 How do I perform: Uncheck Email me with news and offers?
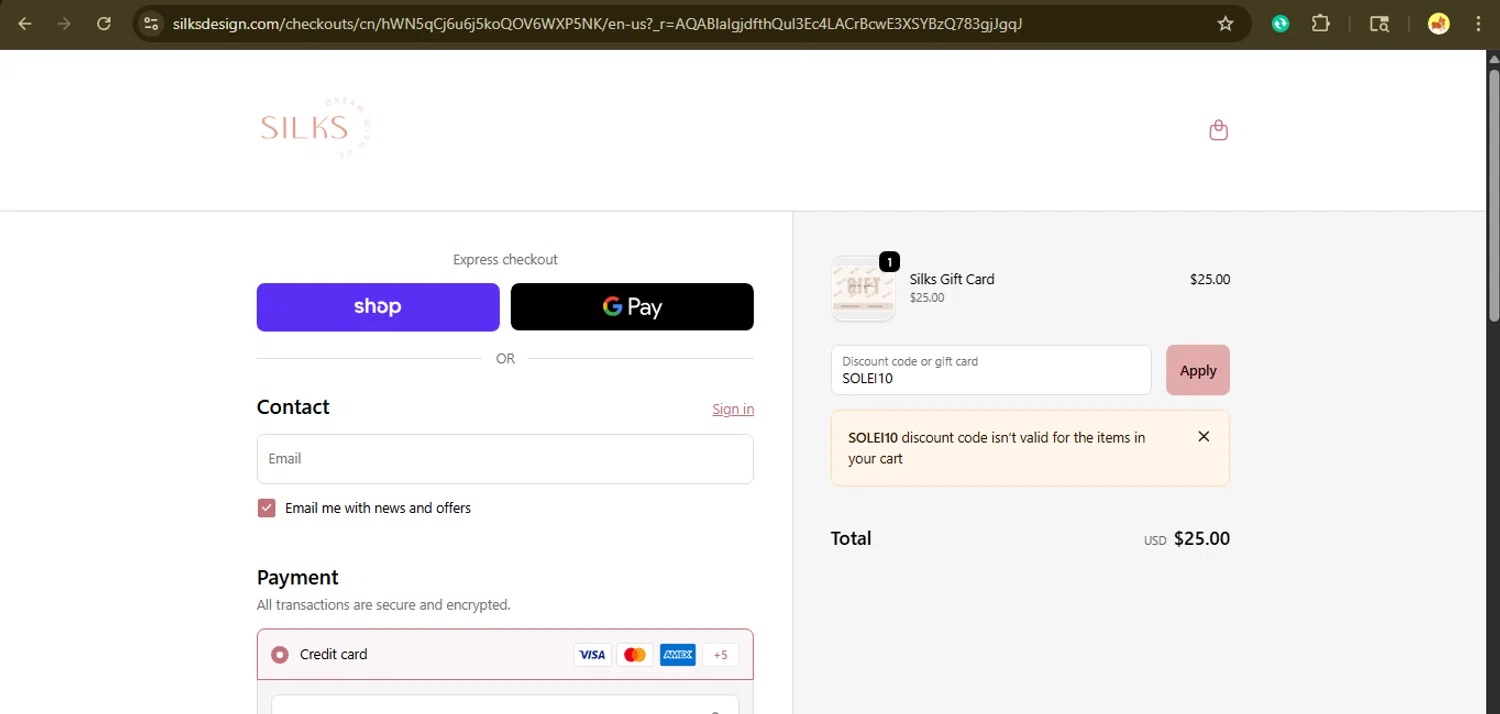point(266,508)
